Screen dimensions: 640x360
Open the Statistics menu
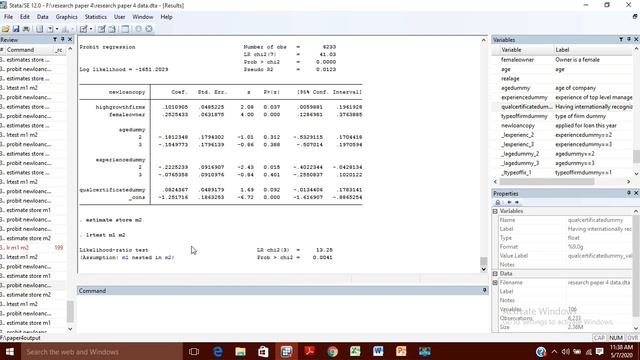tap(96, 17)
